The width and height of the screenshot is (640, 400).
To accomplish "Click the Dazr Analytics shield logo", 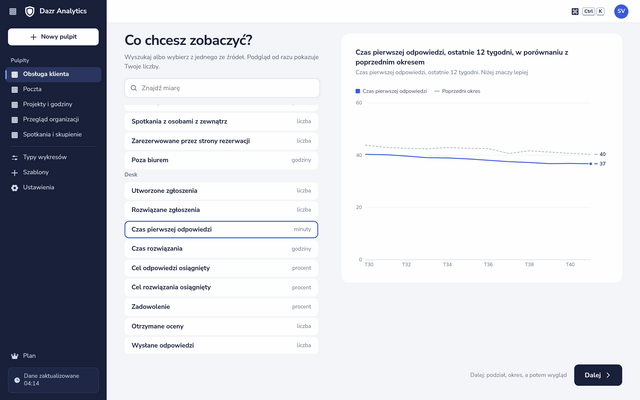I will [29, 11].
